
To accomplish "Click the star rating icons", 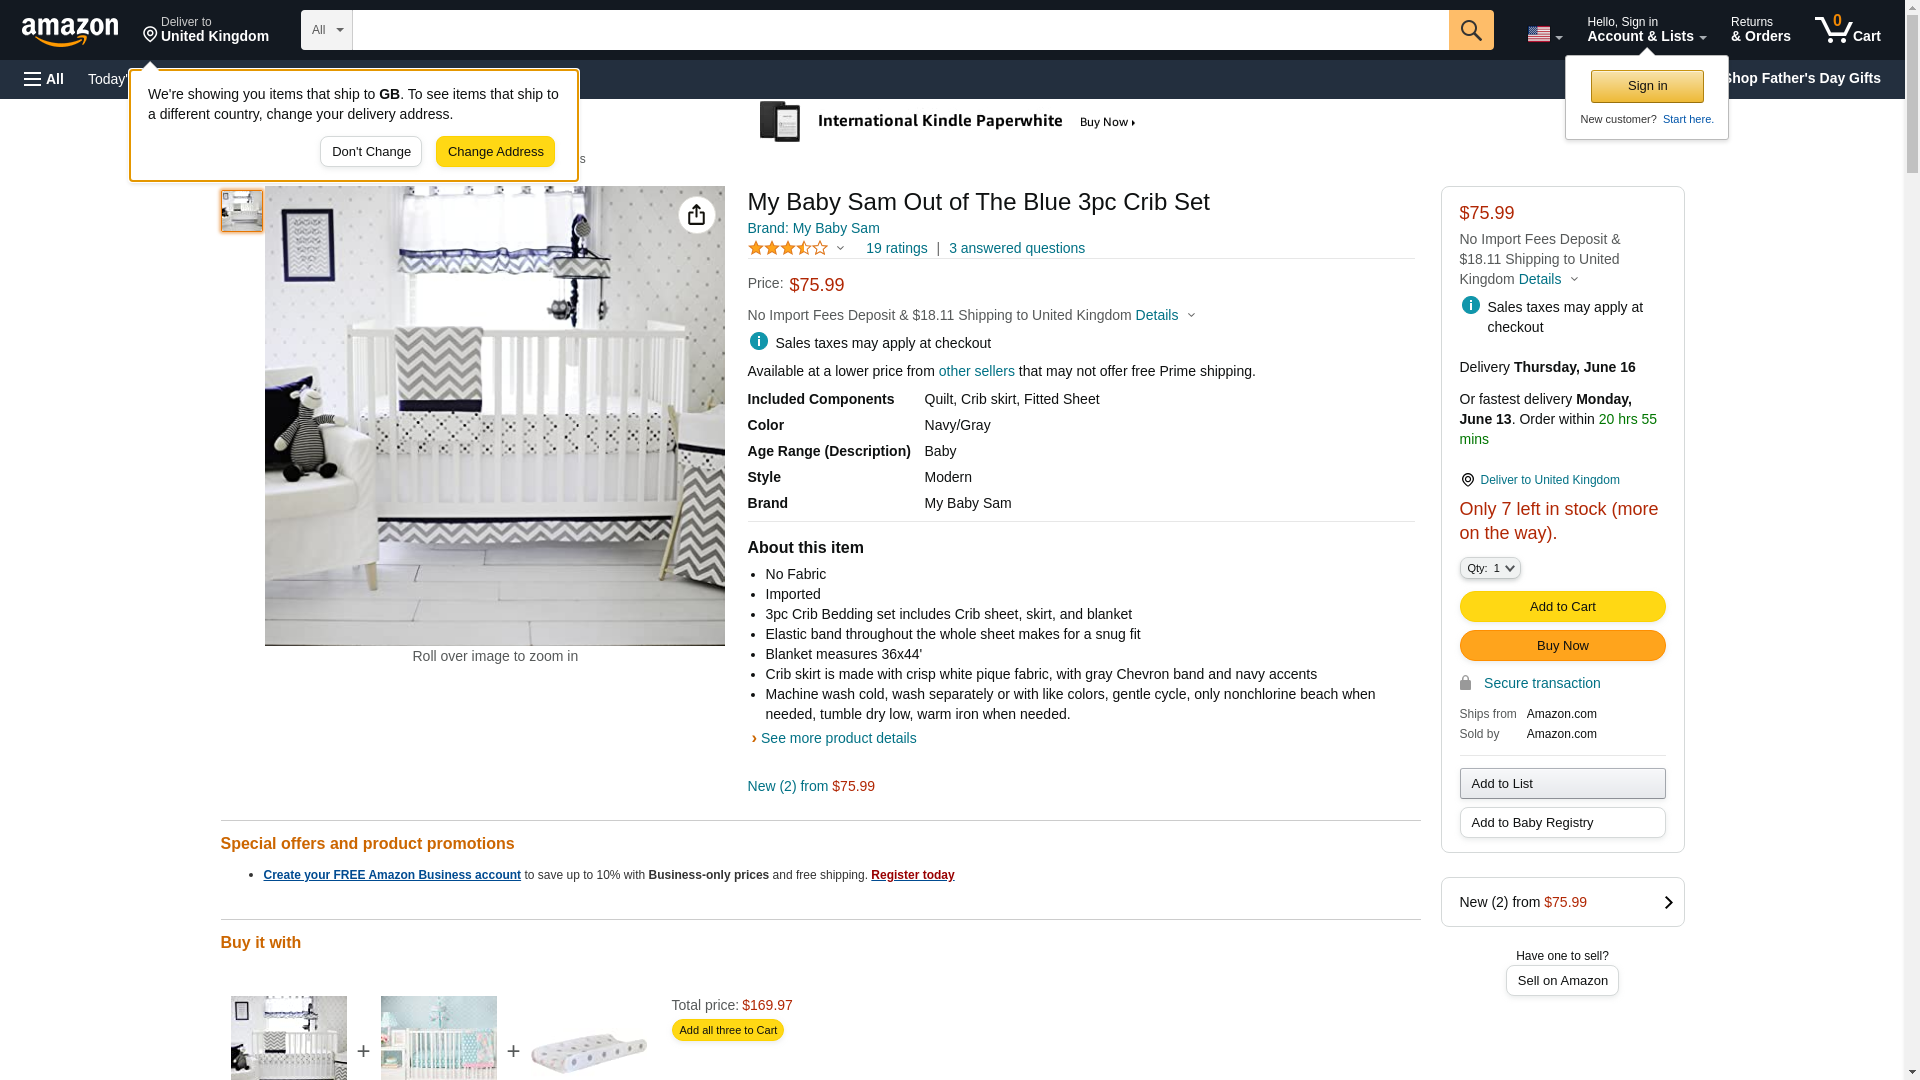I will point(788,248).
